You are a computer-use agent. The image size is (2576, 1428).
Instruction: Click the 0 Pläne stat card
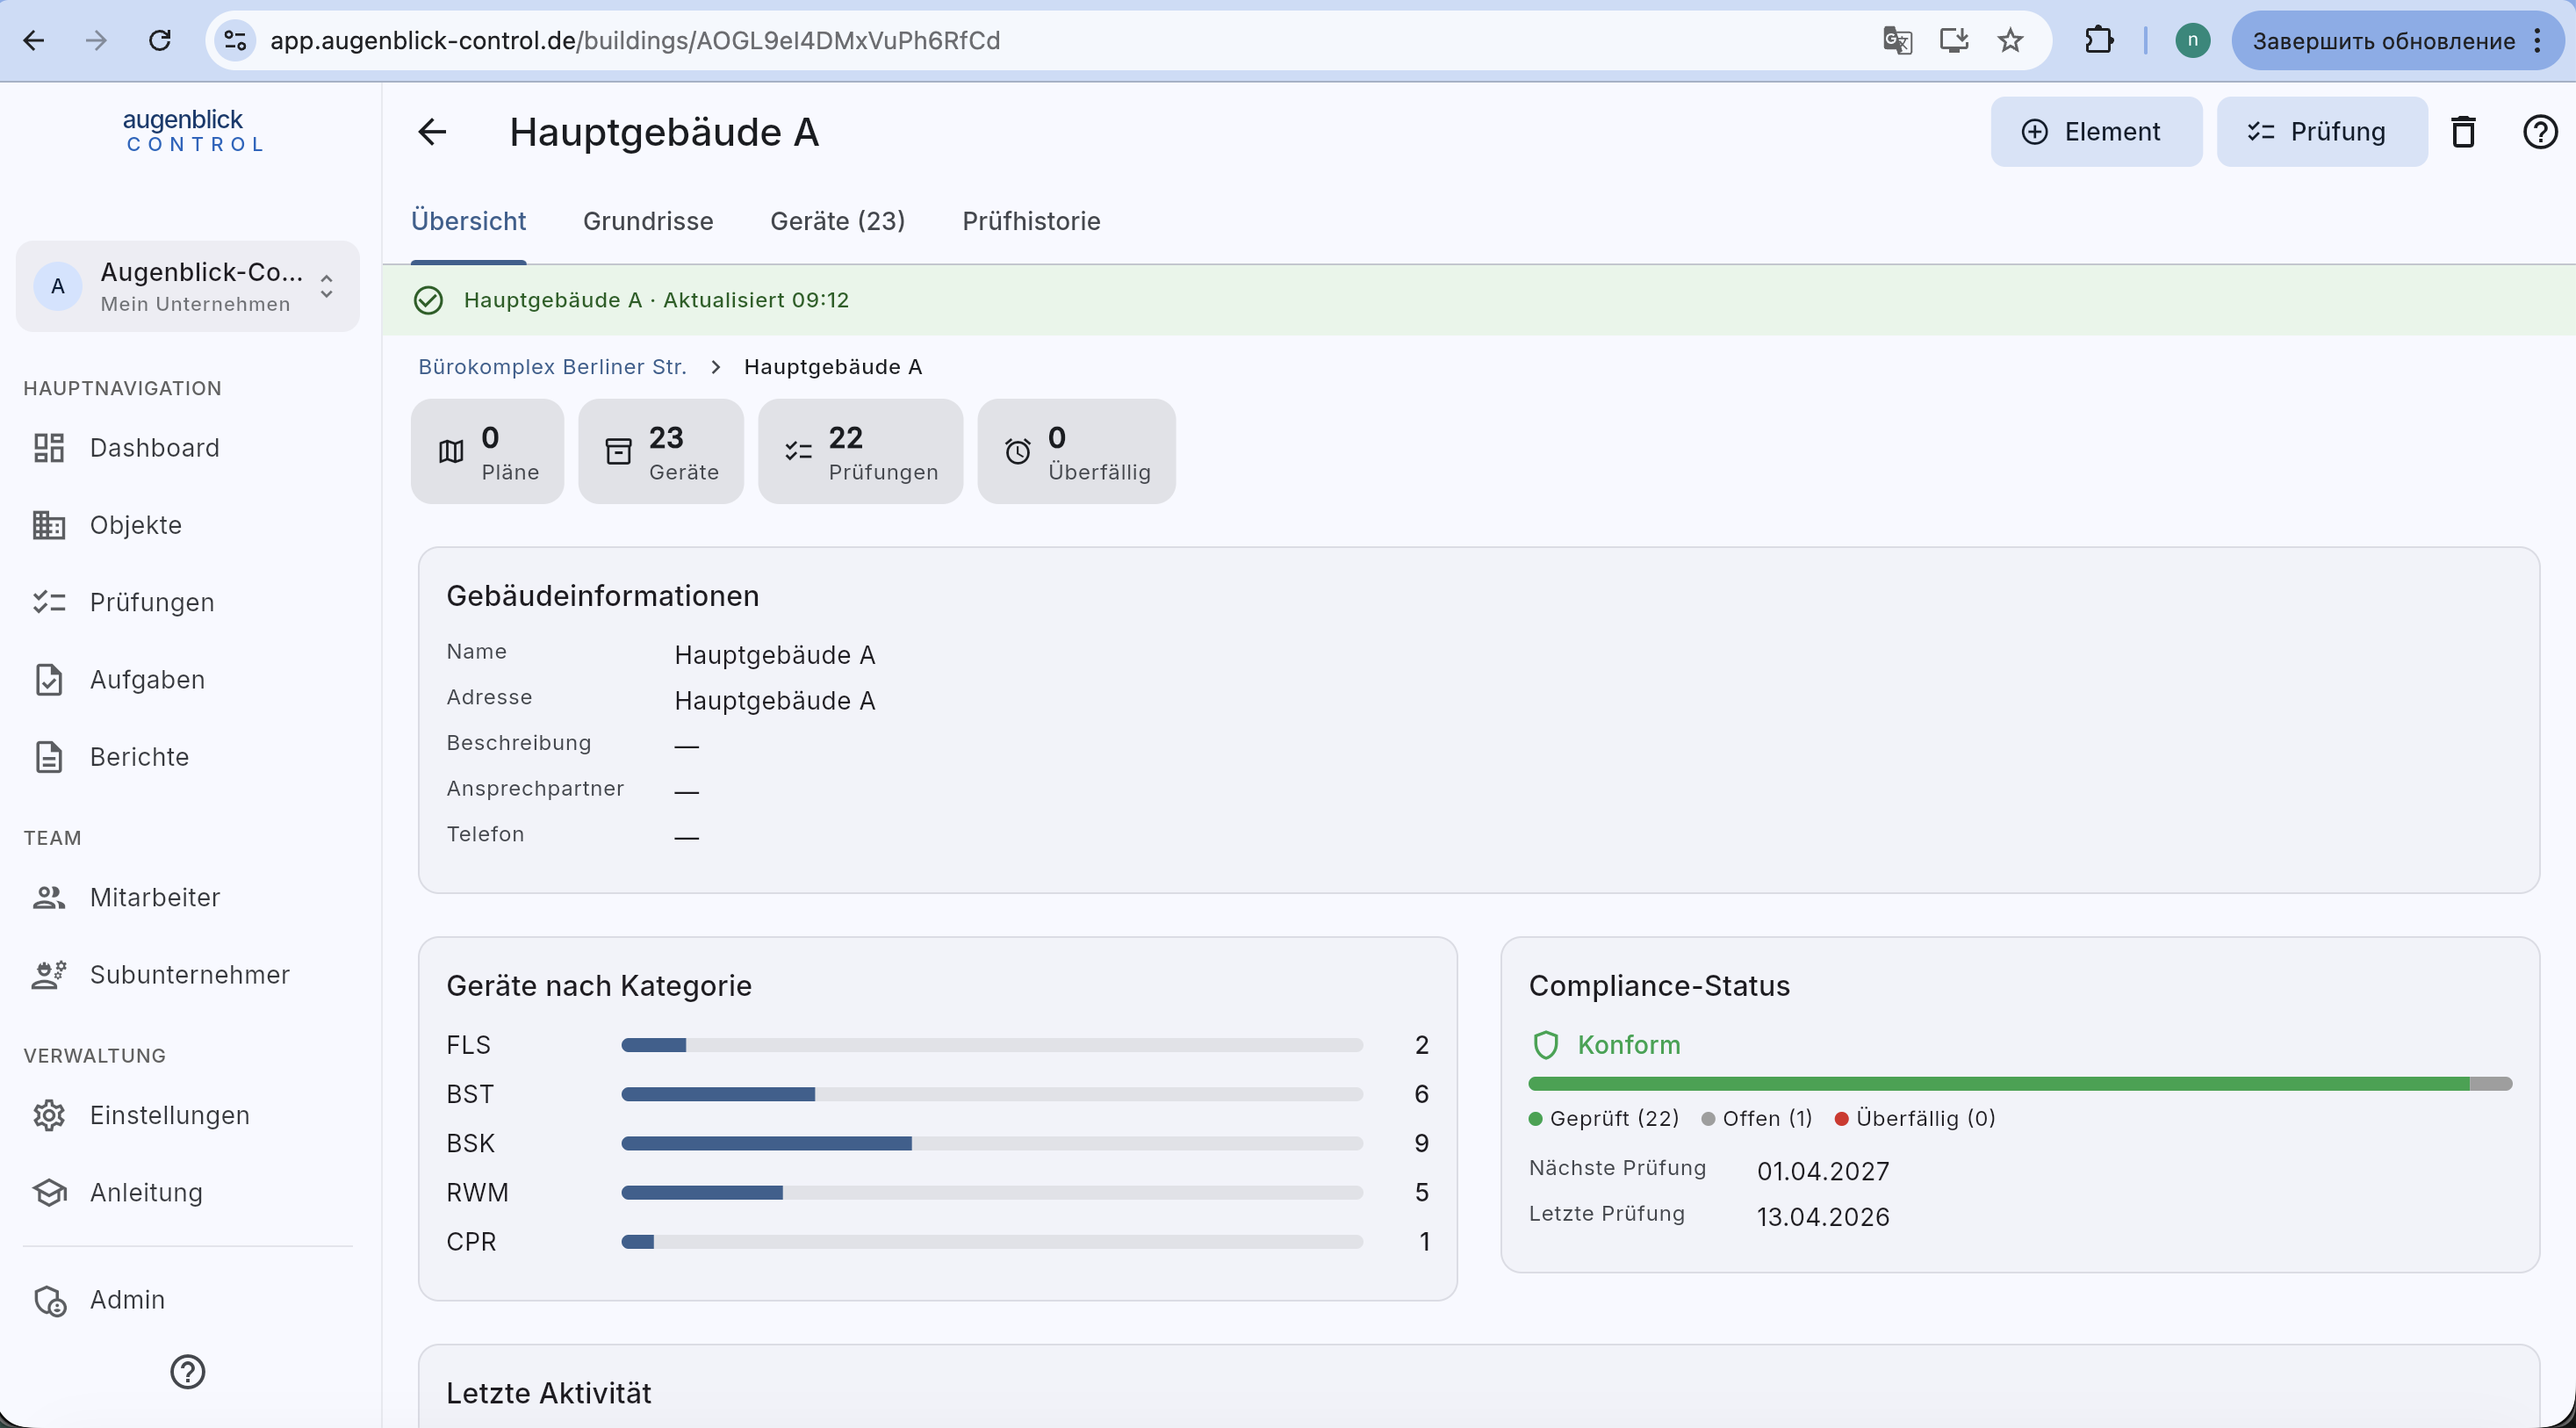pyautogui.click(x=487, y=451)
